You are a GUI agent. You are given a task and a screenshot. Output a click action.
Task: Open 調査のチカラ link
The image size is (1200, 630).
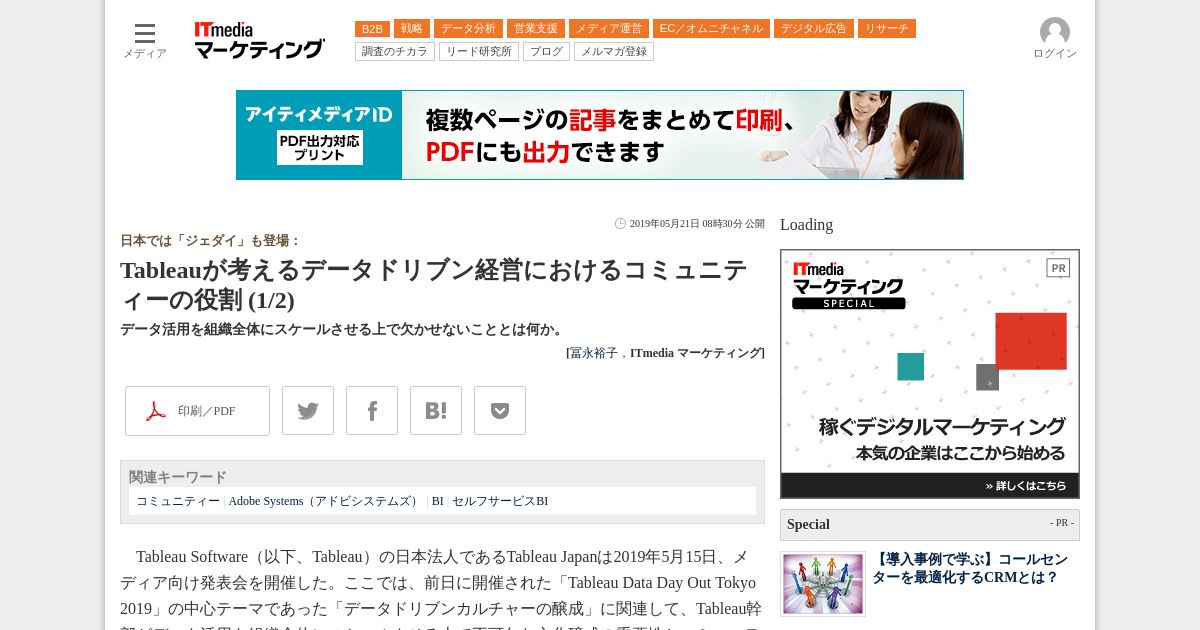click(x=395, y=51)
